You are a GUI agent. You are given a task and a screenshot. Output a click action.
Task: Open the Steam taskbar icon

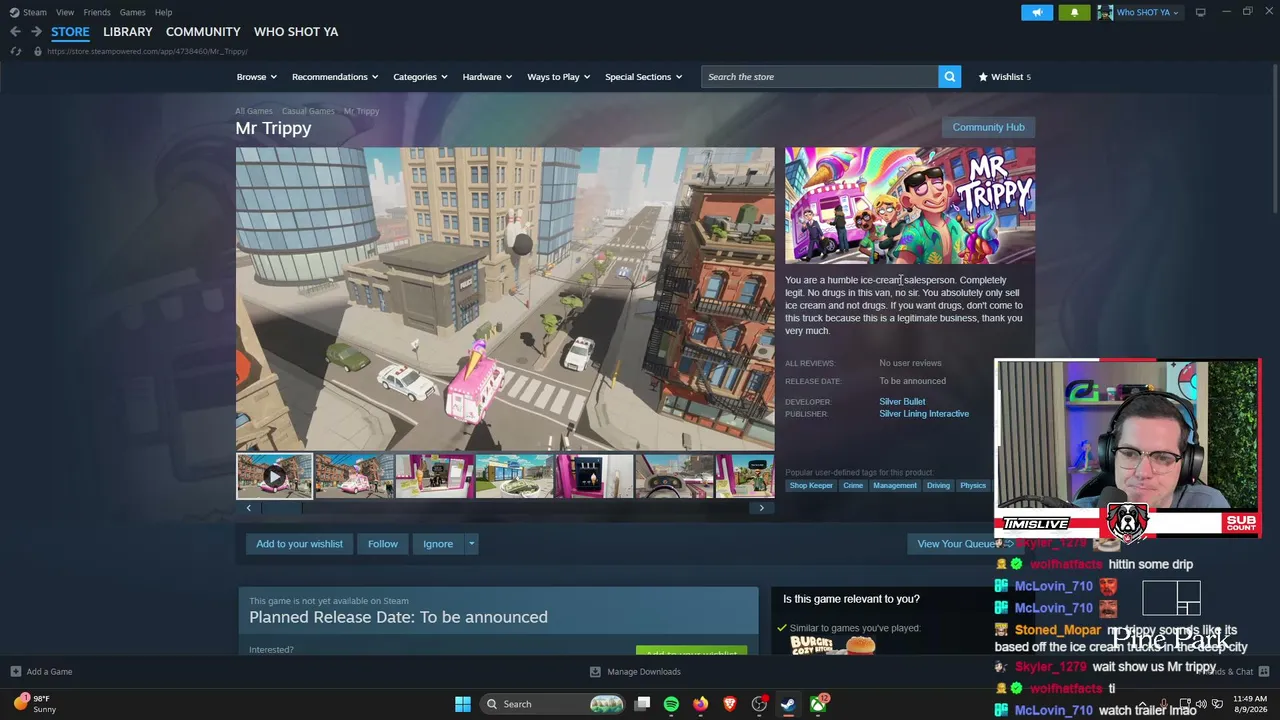tap(788, 704)
